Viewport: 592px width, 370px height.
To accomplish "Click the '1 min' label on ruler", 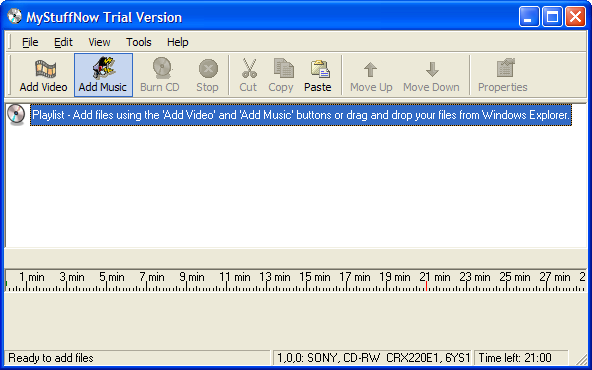I will [32, 277].
